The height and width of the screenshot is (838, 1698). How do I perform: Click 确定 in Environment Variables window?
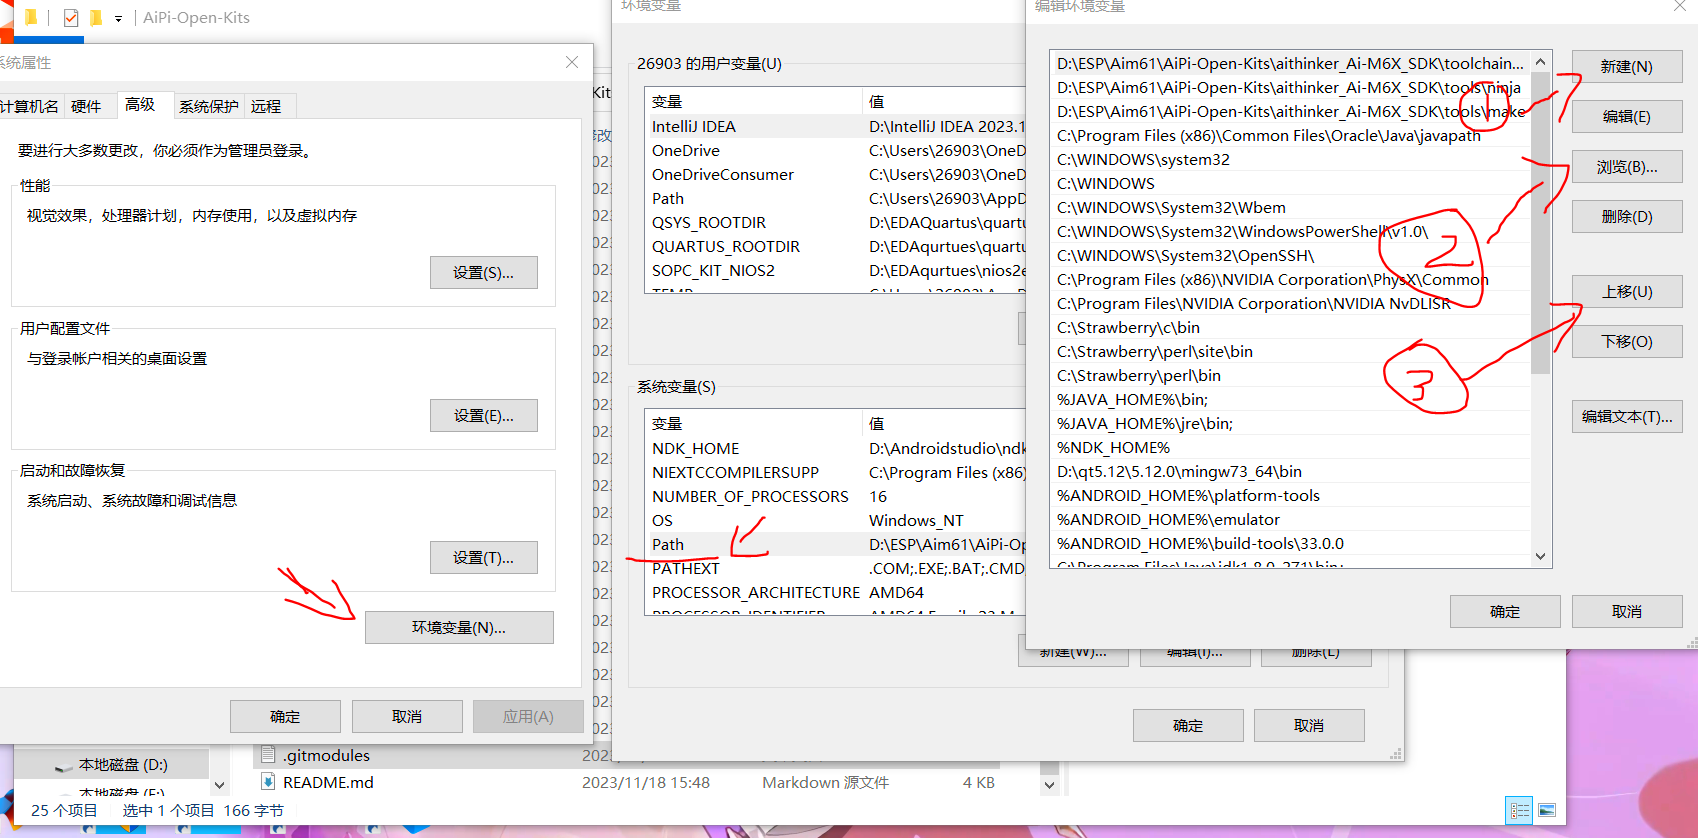pos(1188,726)
